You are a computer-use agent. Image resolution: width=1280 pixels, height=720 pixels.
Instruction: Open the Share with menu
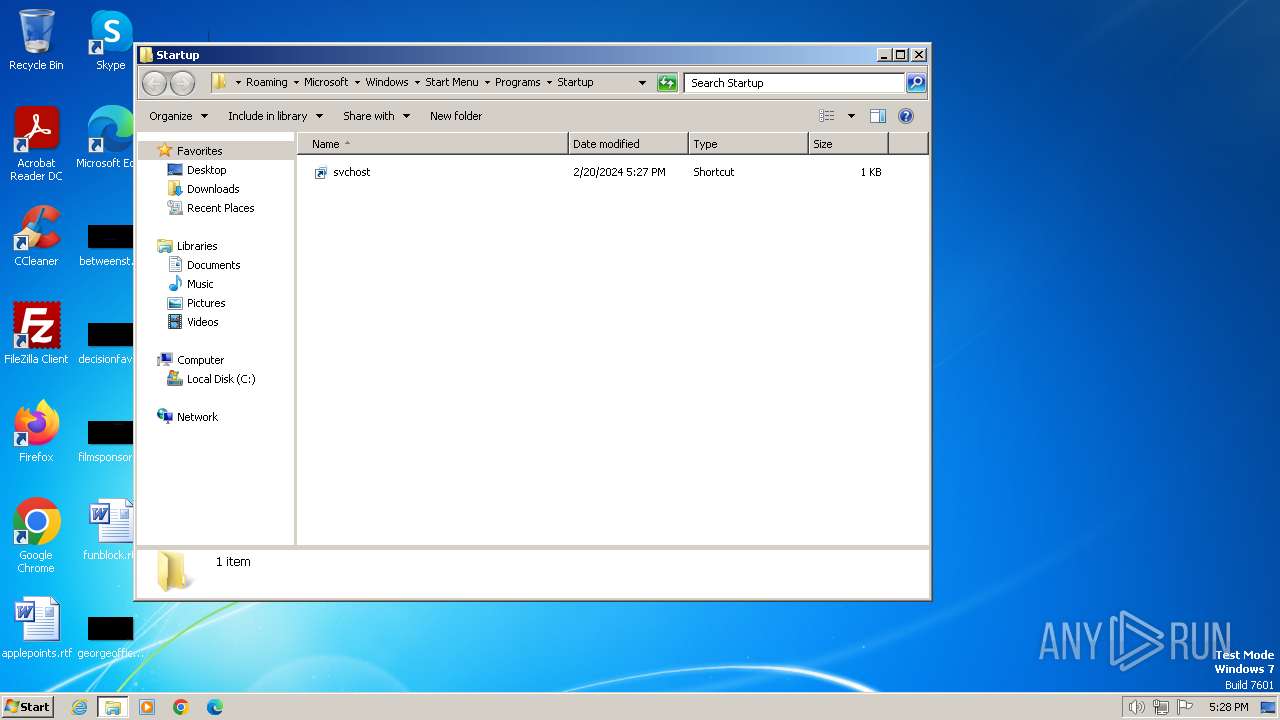376,116
